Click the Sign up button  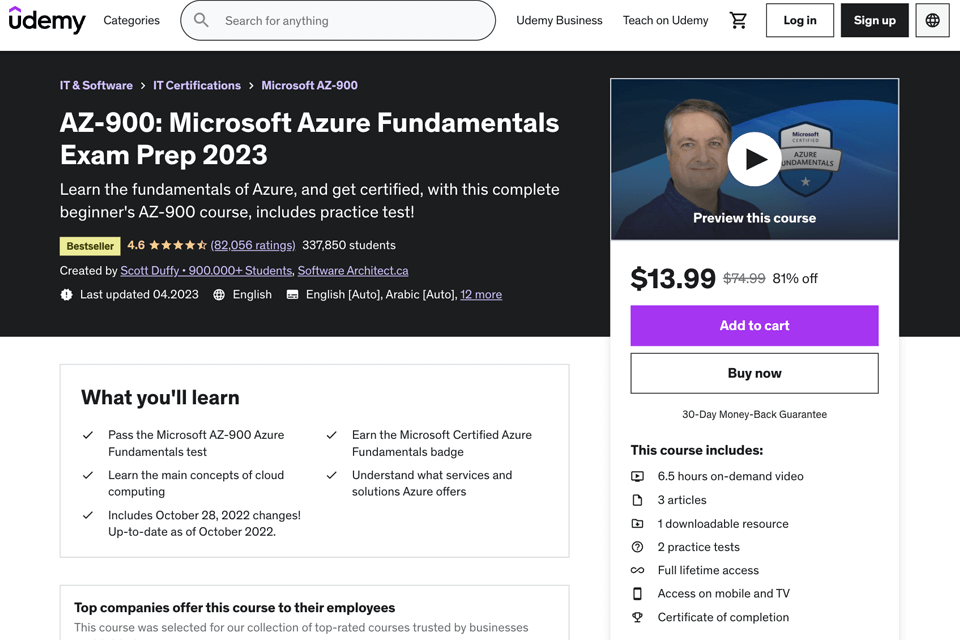coord(874,20)
